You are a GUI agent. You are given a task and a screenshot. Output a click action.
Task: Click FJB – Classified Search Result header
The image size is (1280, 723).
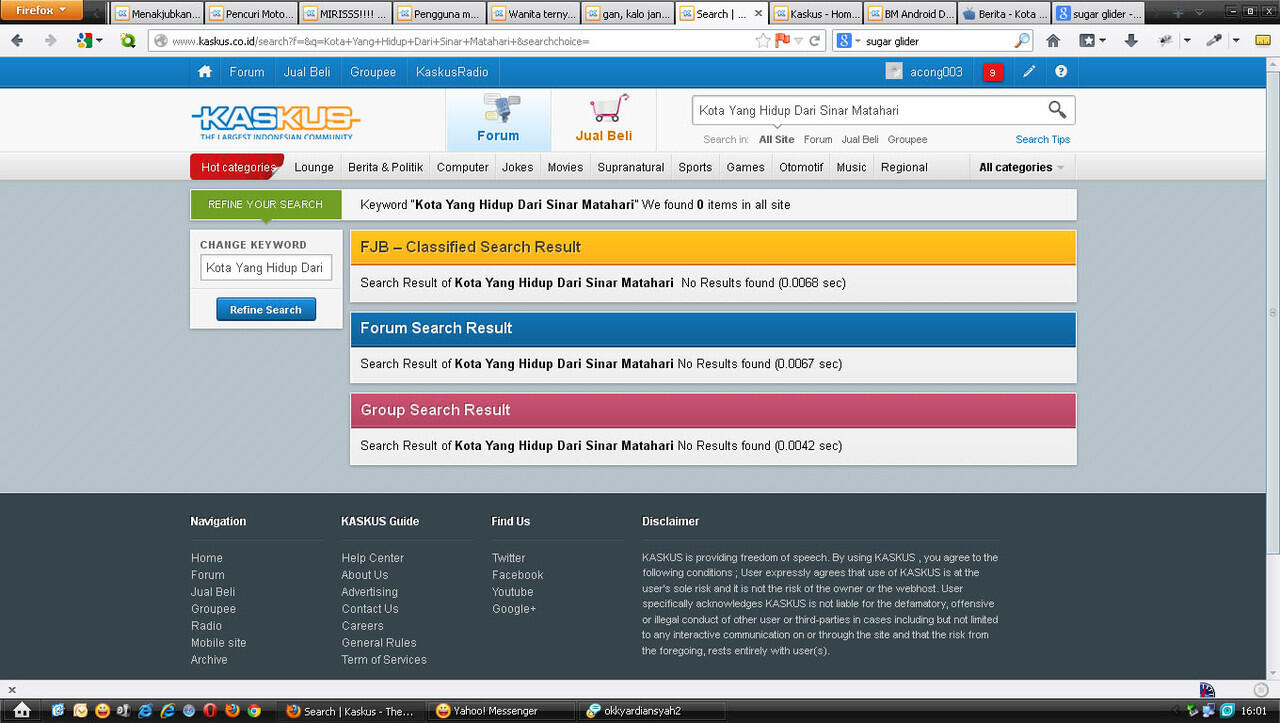click(x=713, y=247)
